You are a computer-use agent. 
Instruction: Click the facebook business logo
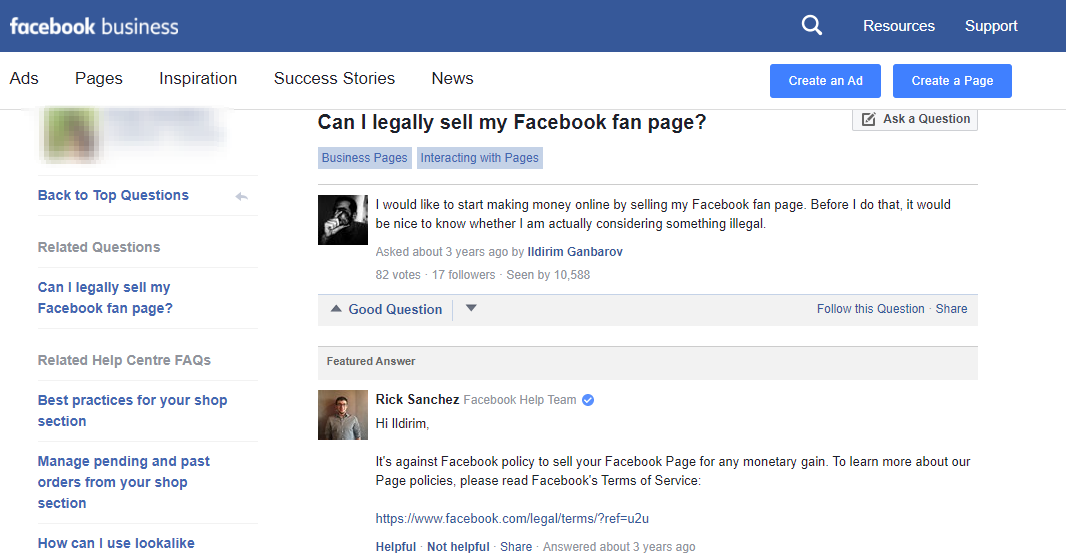click(94, 27)
